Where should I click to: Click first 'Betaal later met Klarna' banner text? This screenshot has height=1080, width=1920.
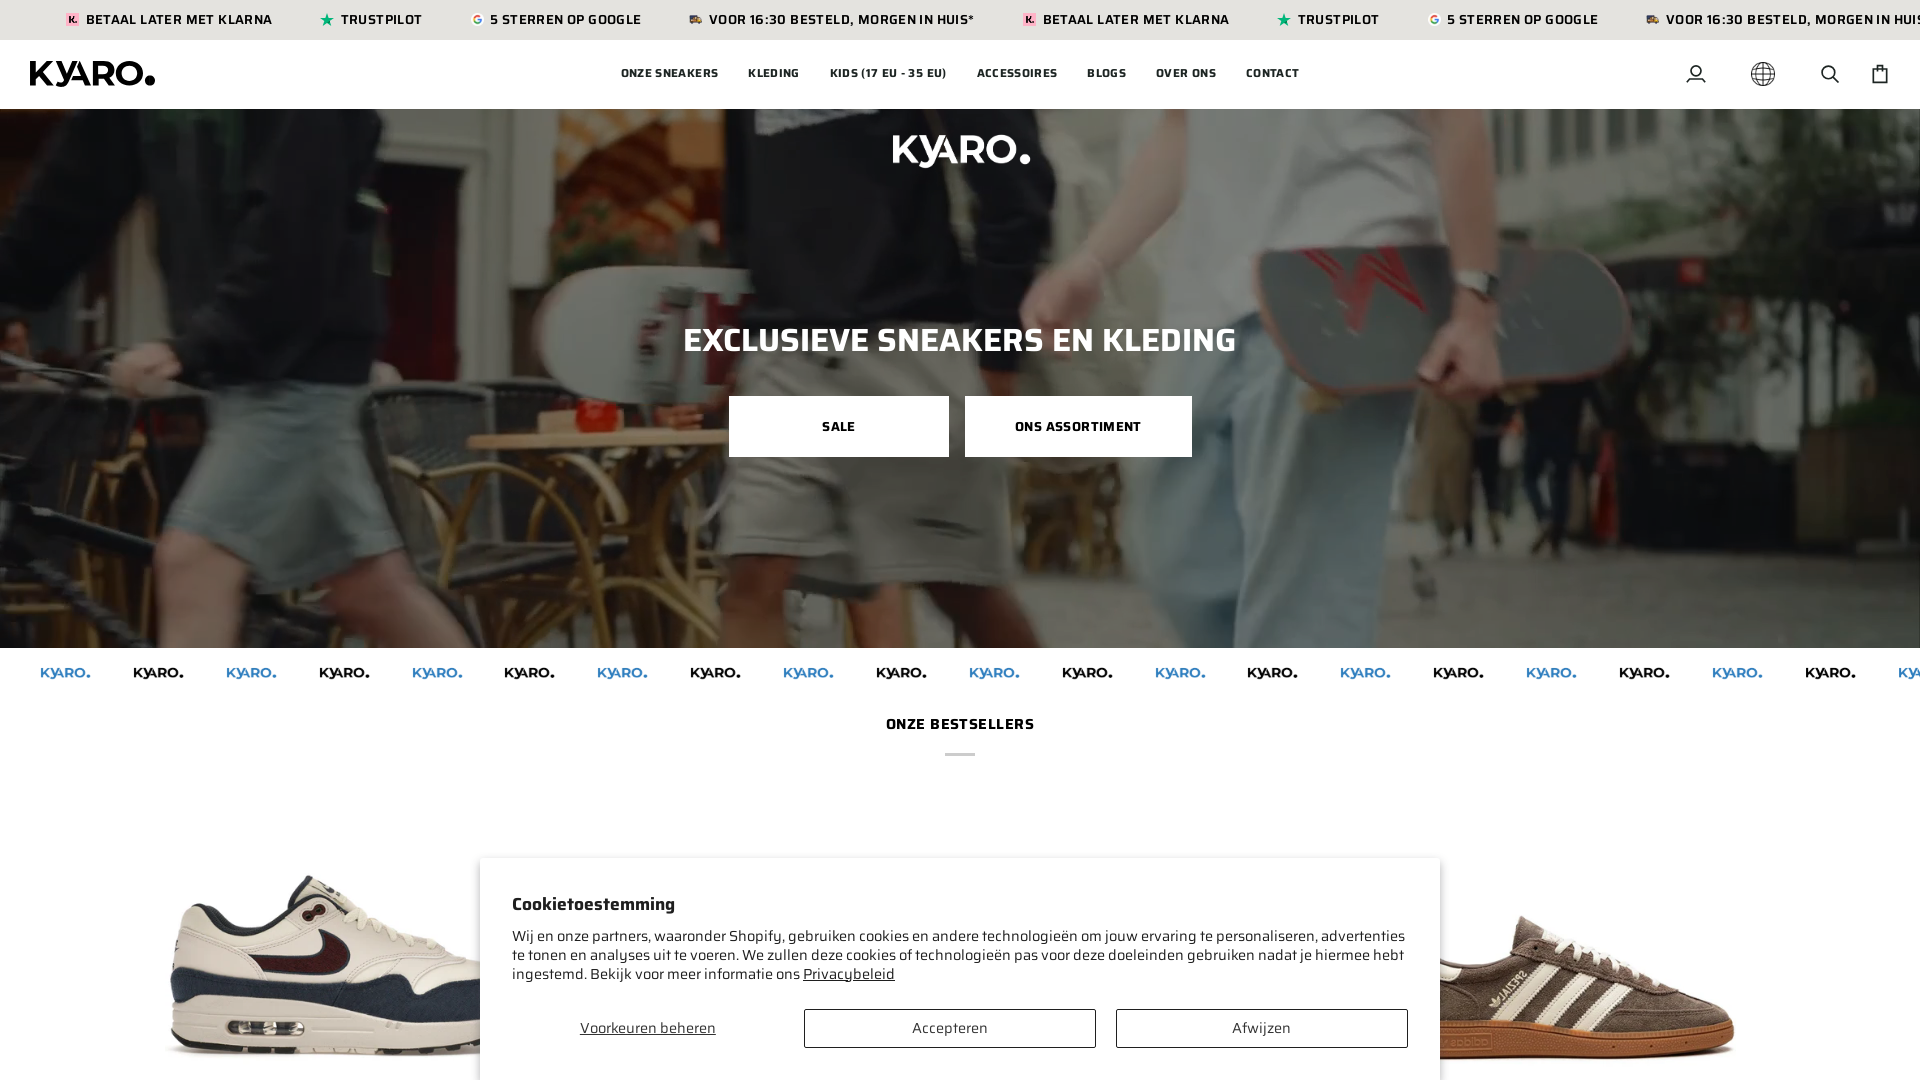click(178, 20)
